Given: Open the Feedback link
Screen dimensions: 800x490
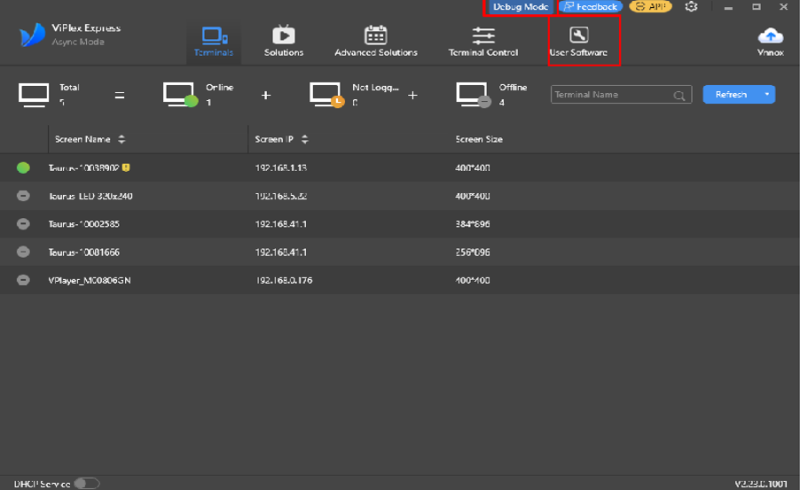Looking at the screenshot, I should [589, 7].
